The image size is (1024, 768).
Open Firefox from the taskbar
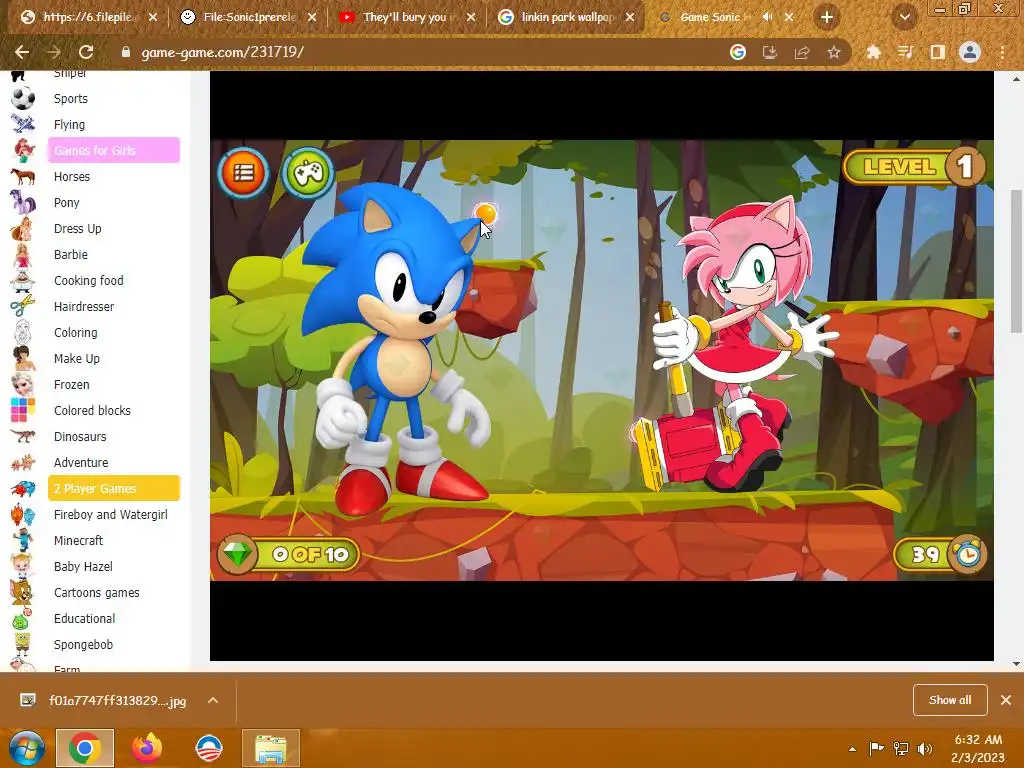pyautogui.click(x=147, y=748)
